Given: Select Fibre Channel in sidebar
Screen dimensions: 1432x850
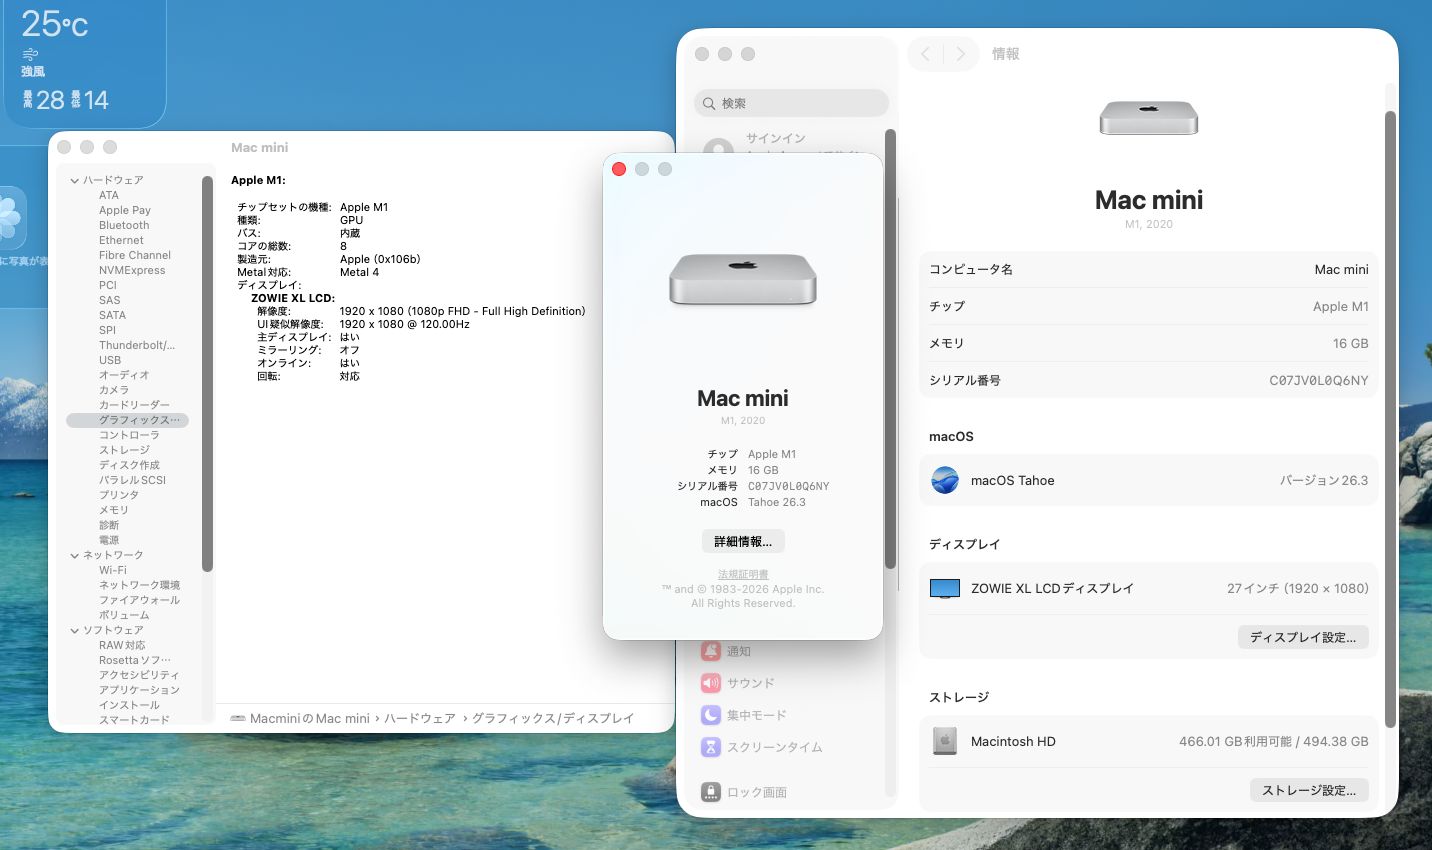Looking at the screenshot, I should tap(135, 255).
